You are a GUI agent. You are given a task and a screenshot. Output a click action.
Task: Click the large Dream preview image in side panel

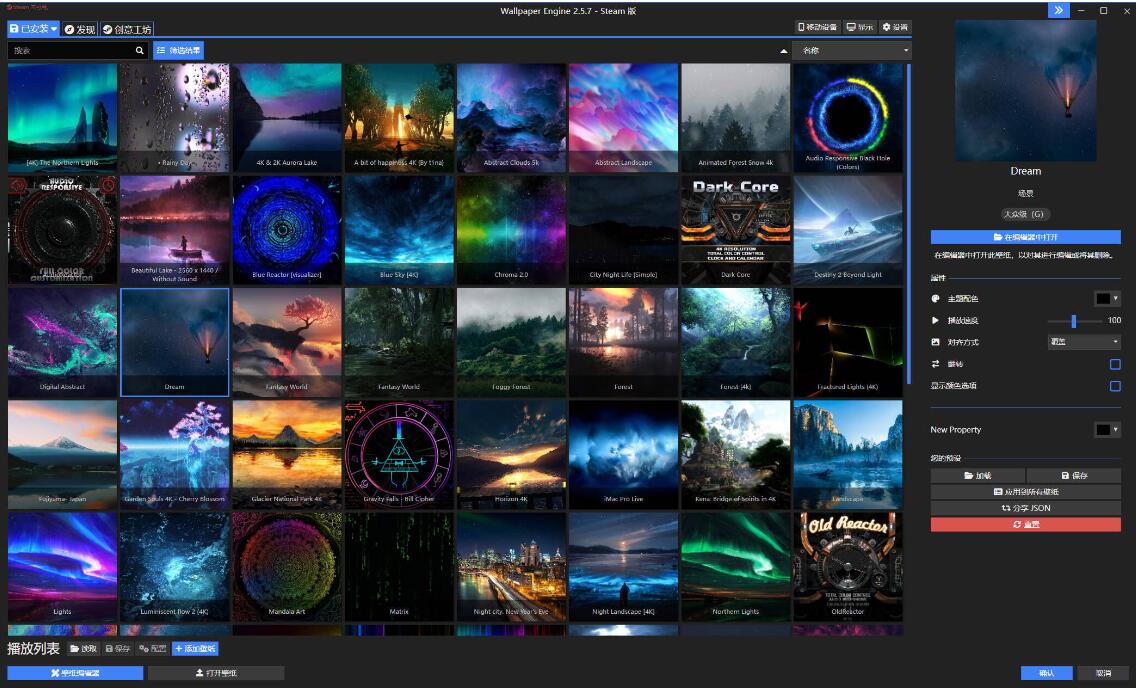tap(1025, 90)
